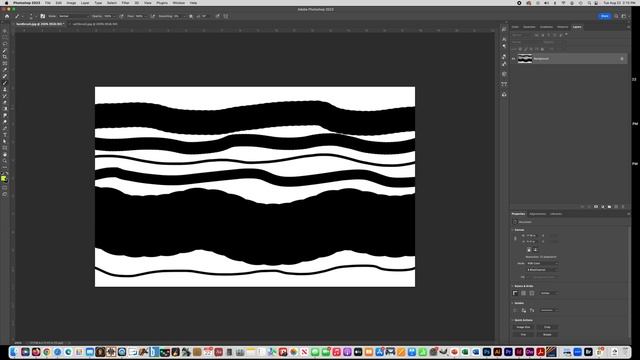Create a new group in Layers panel

point(609,207)
